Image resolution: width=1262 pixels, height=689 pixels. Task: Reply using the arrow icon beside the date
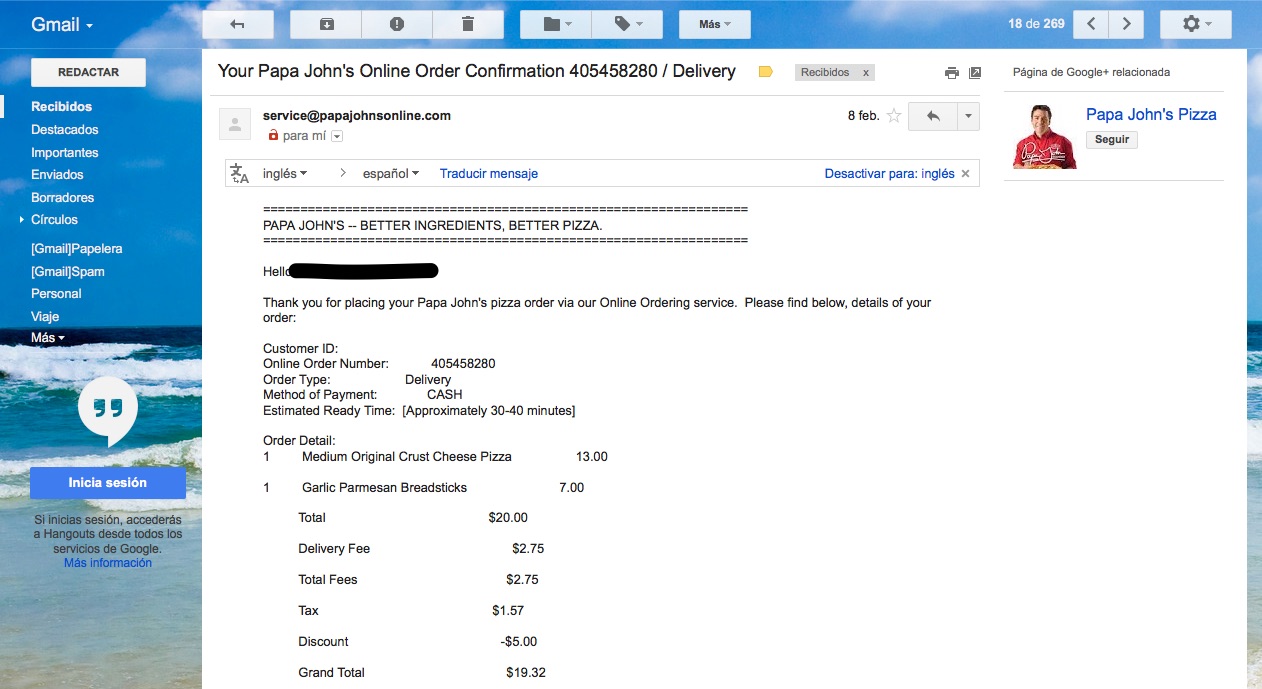point(932,116)
